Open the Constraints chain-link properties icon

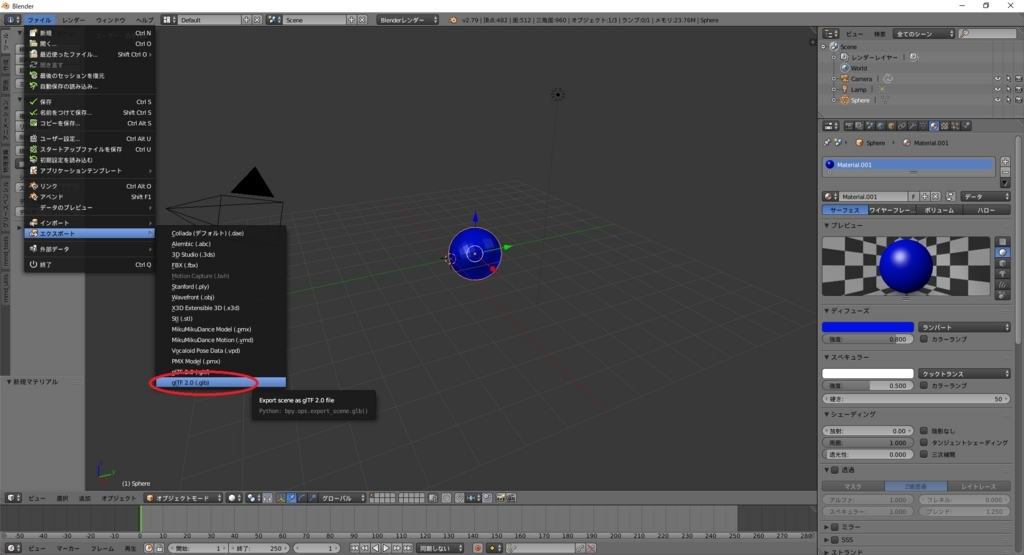[x=902, y=126]
